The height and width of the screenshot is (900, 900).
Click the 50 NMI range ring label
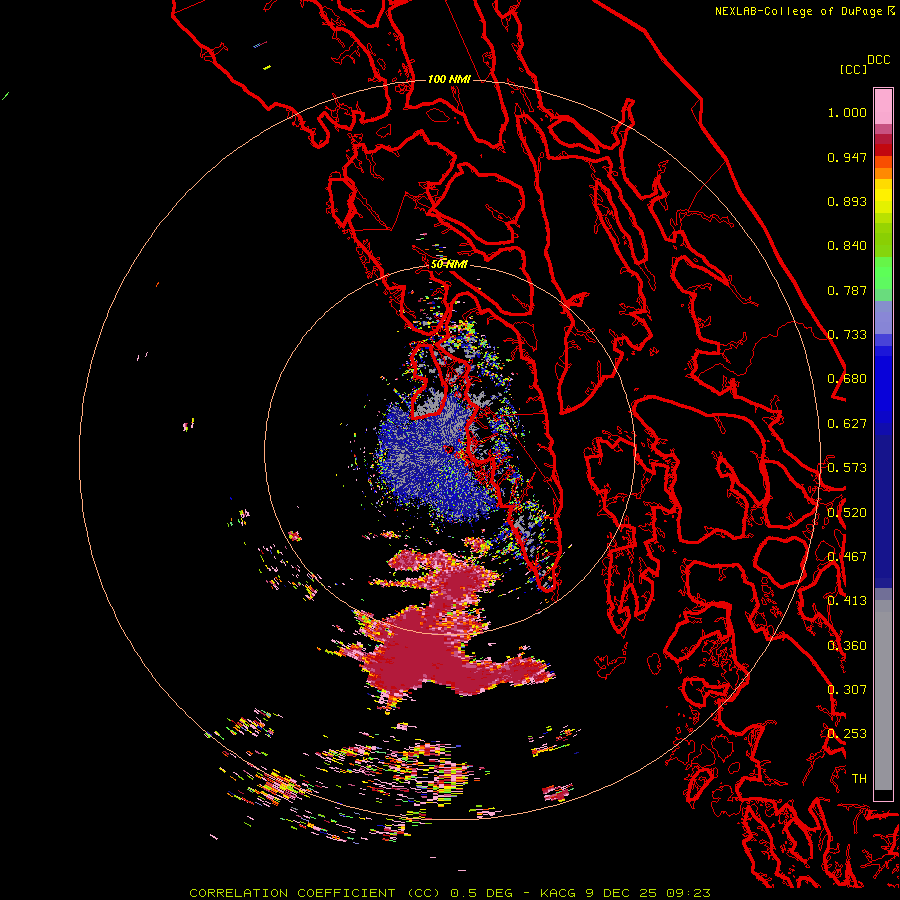point(449,265)
